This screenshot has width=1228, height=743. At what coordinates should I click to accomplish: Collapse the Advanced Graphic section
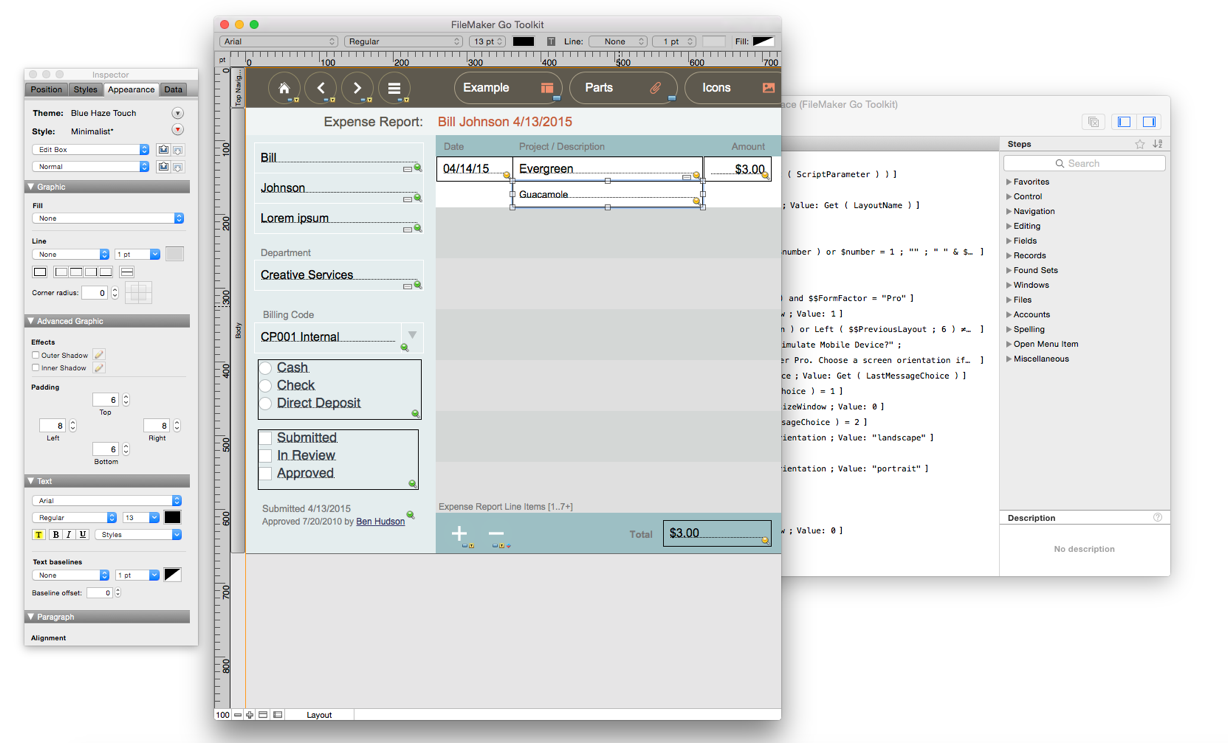click(31, 321)
